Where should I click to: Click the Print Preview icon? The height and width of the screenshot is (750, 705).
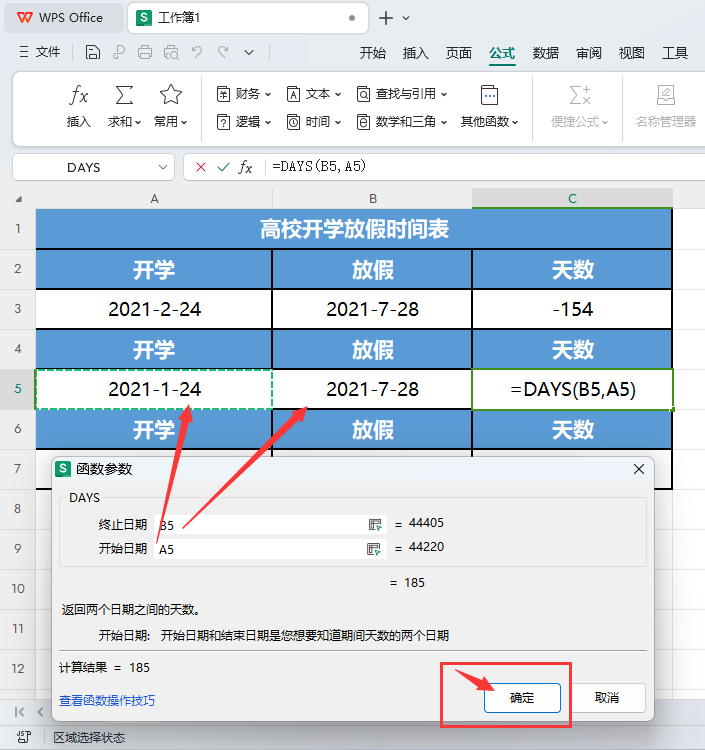[x=171, y=52]
